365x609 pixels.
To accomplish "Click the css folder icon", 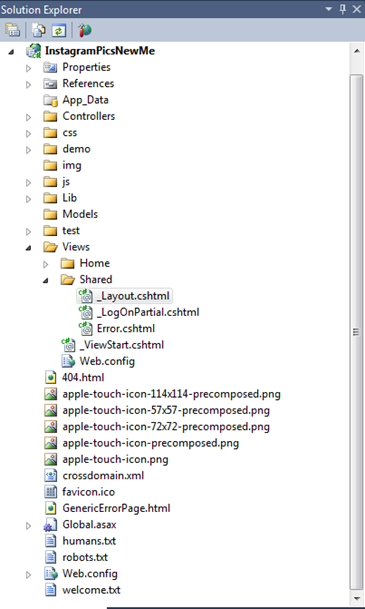I will (x=50, y=133).
